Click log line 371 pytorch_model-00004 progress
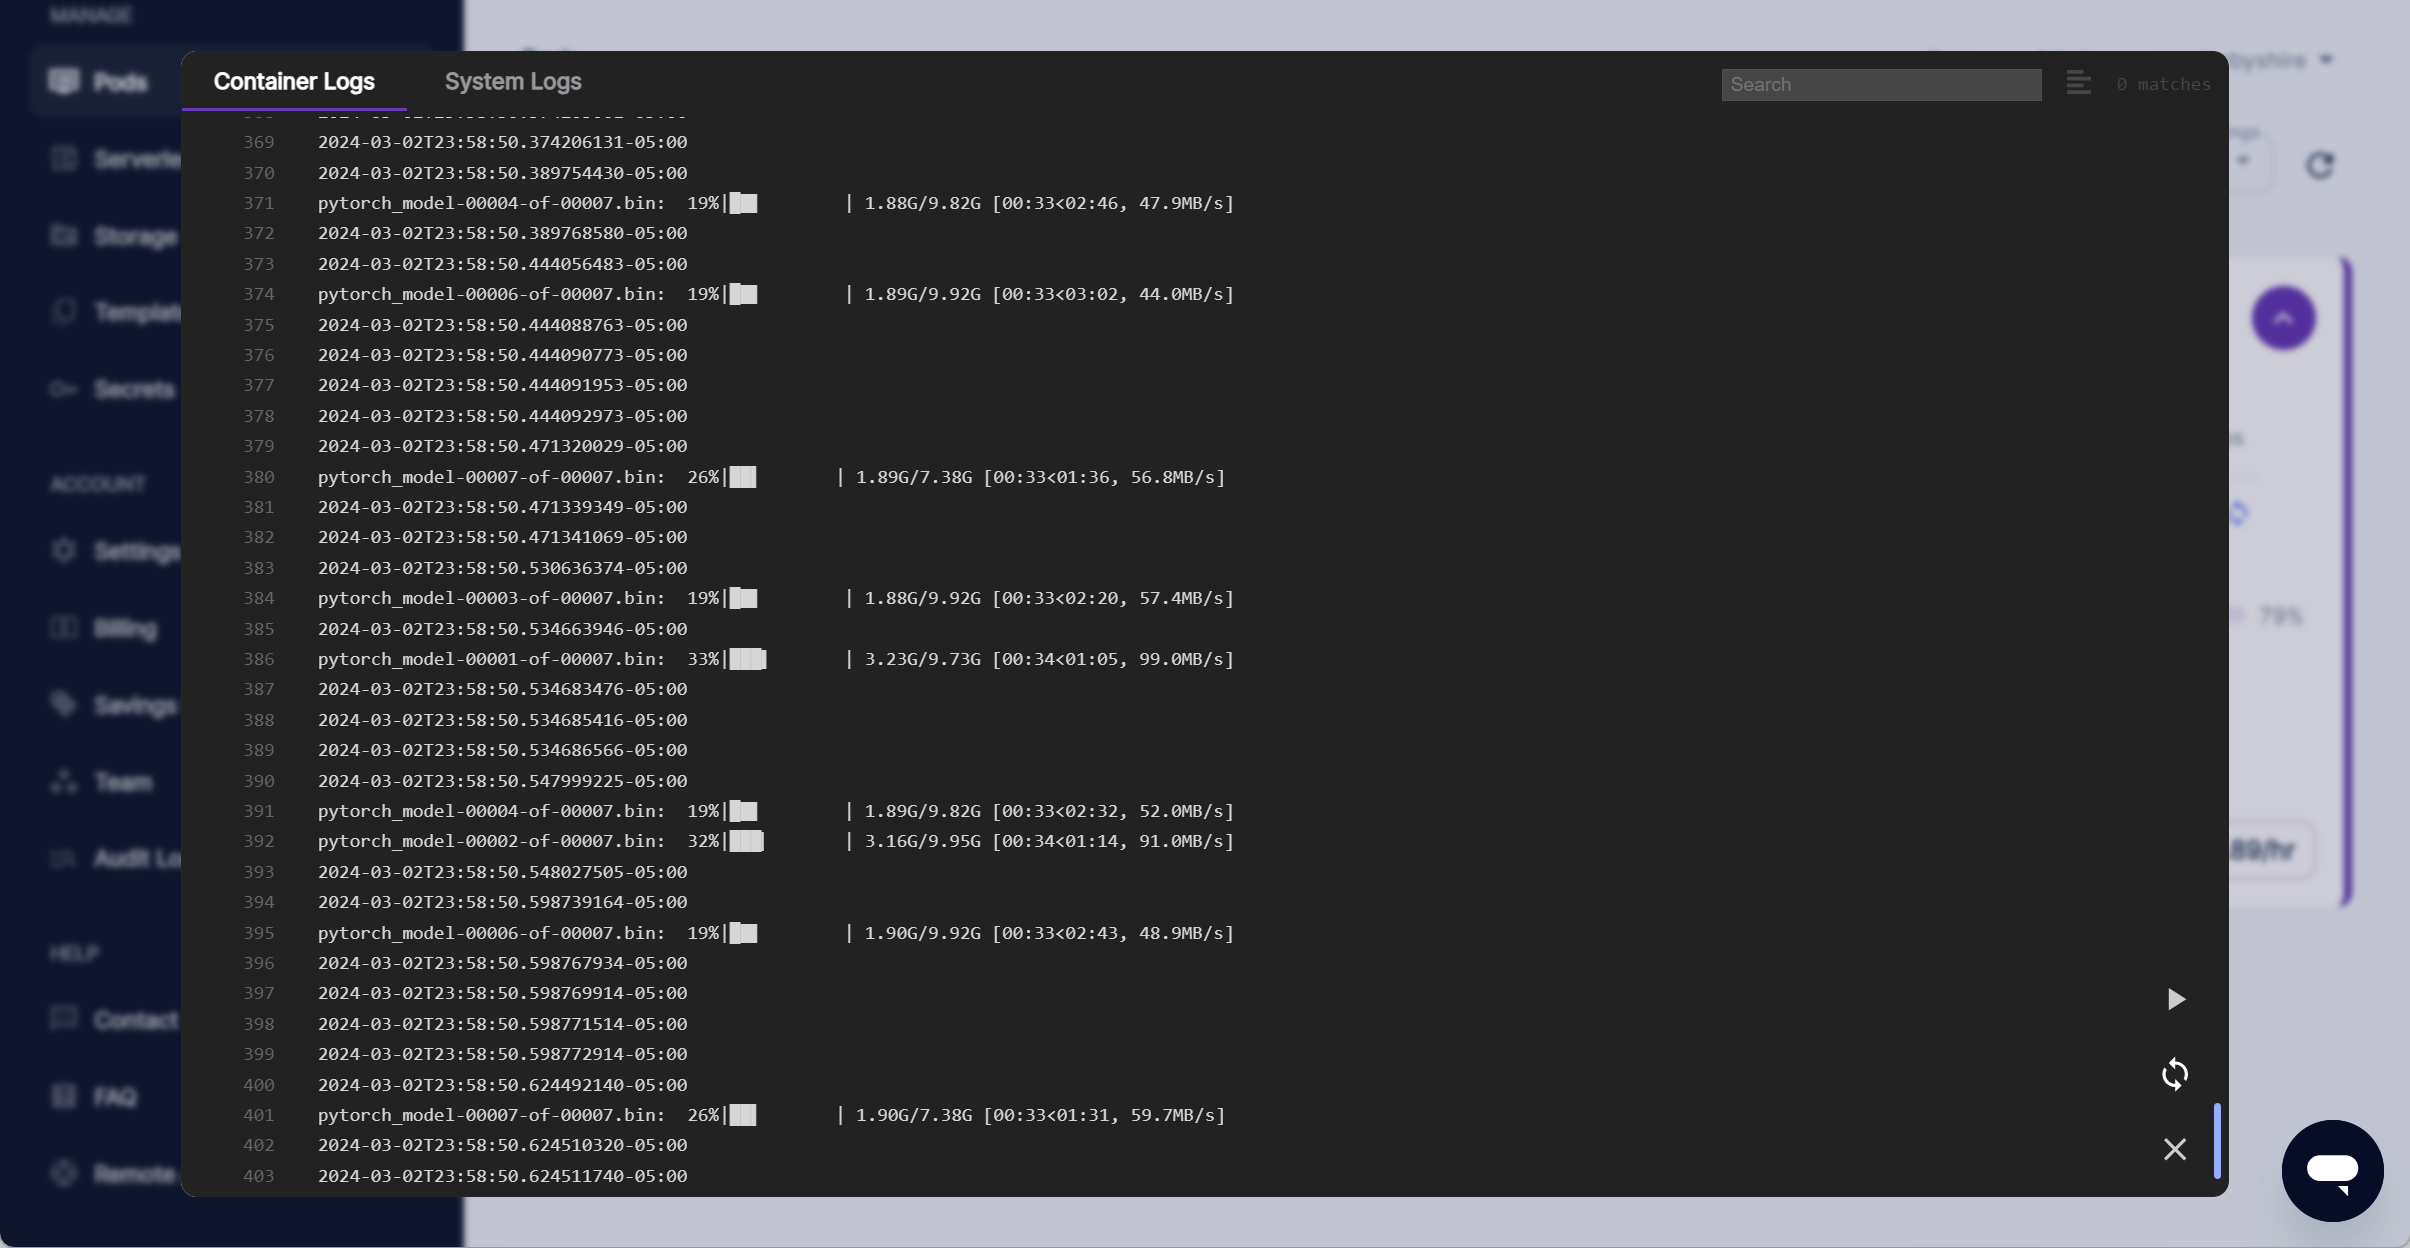2410x1248 pixels. coord(776,203)
